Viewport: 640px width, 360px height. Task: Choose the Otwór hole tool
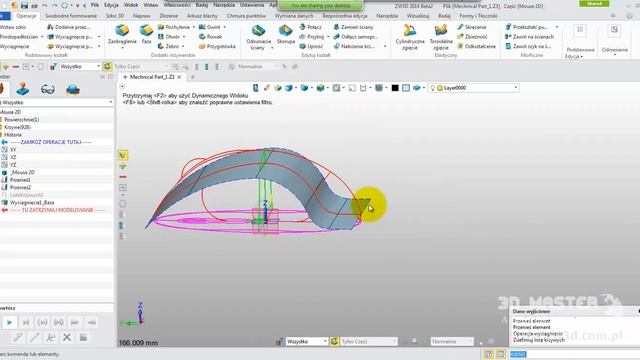(x=169, y=37)
